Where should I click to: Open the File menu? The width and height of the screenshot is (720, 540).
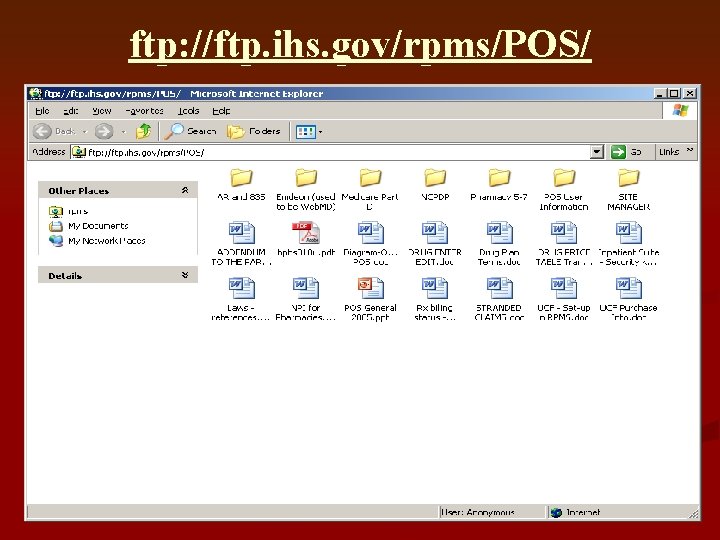42,111
